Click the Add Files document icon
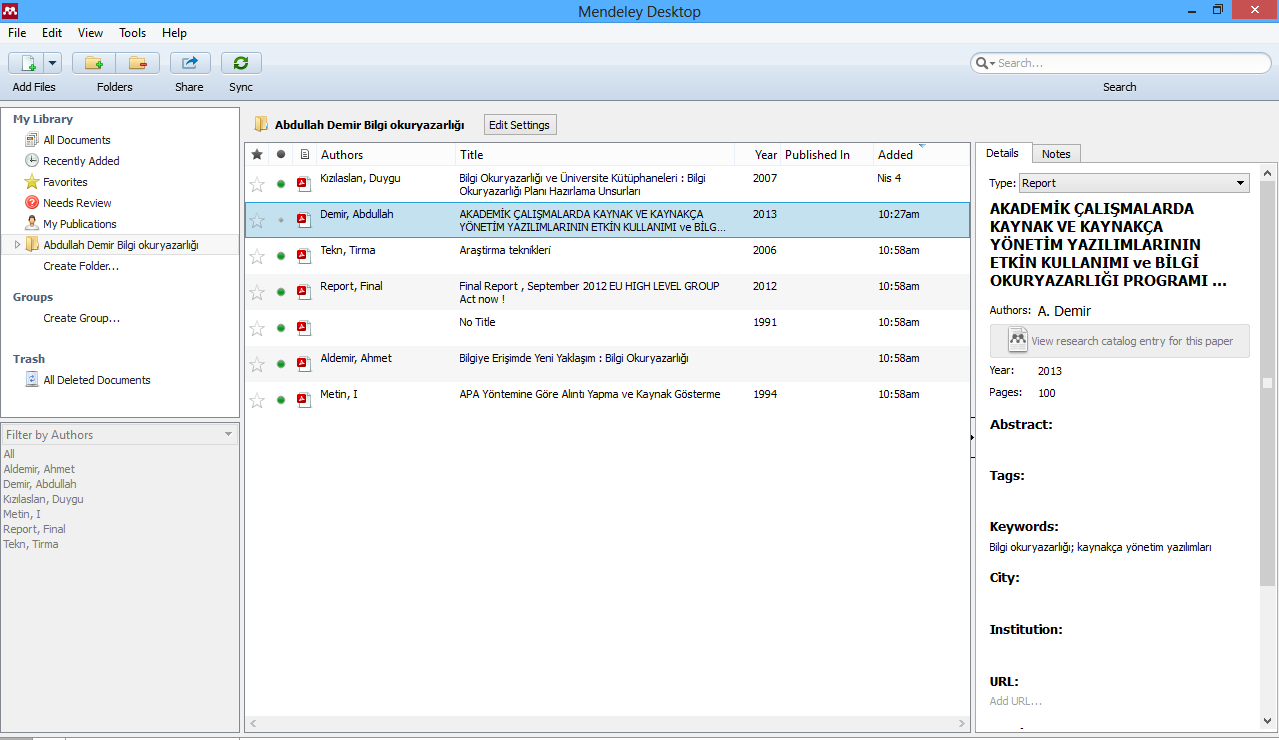The height and width of the screenshot is (740, 1279). click(x=26, y=63)
